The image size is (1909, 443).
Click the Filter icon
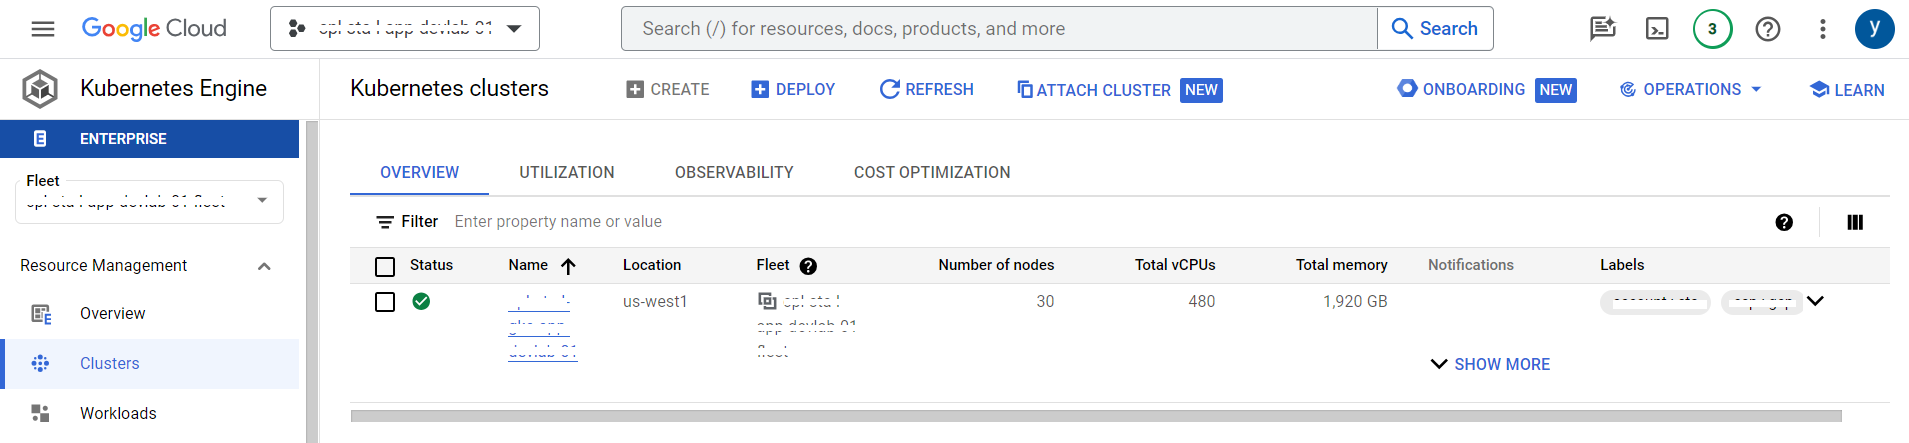pos(385,222)
